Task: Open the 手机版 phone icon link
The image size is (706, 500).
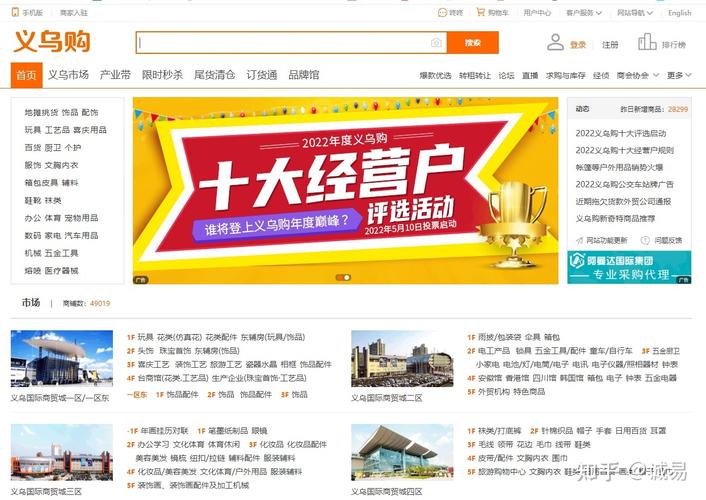Action: (x=15, y=12)
